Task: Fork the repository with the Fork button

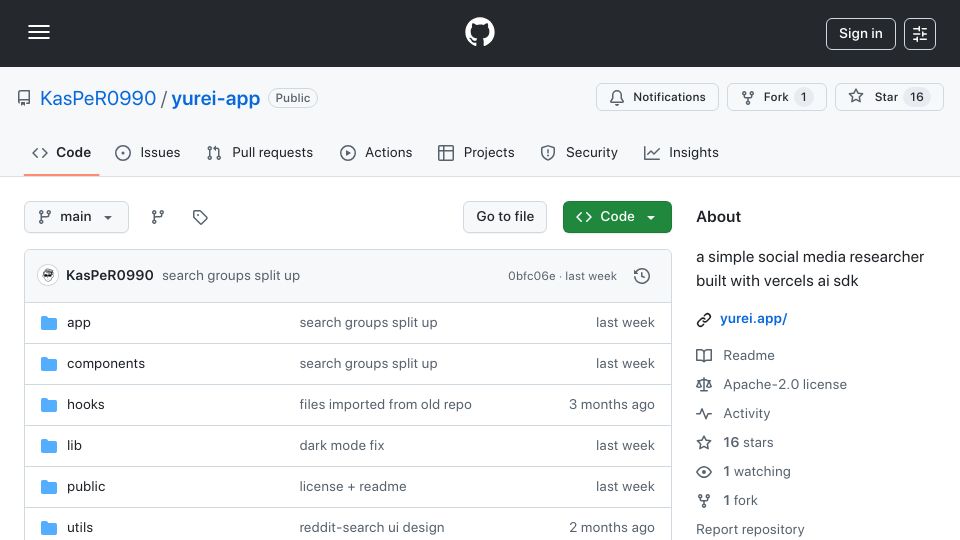Action: (x=776, y=97)
